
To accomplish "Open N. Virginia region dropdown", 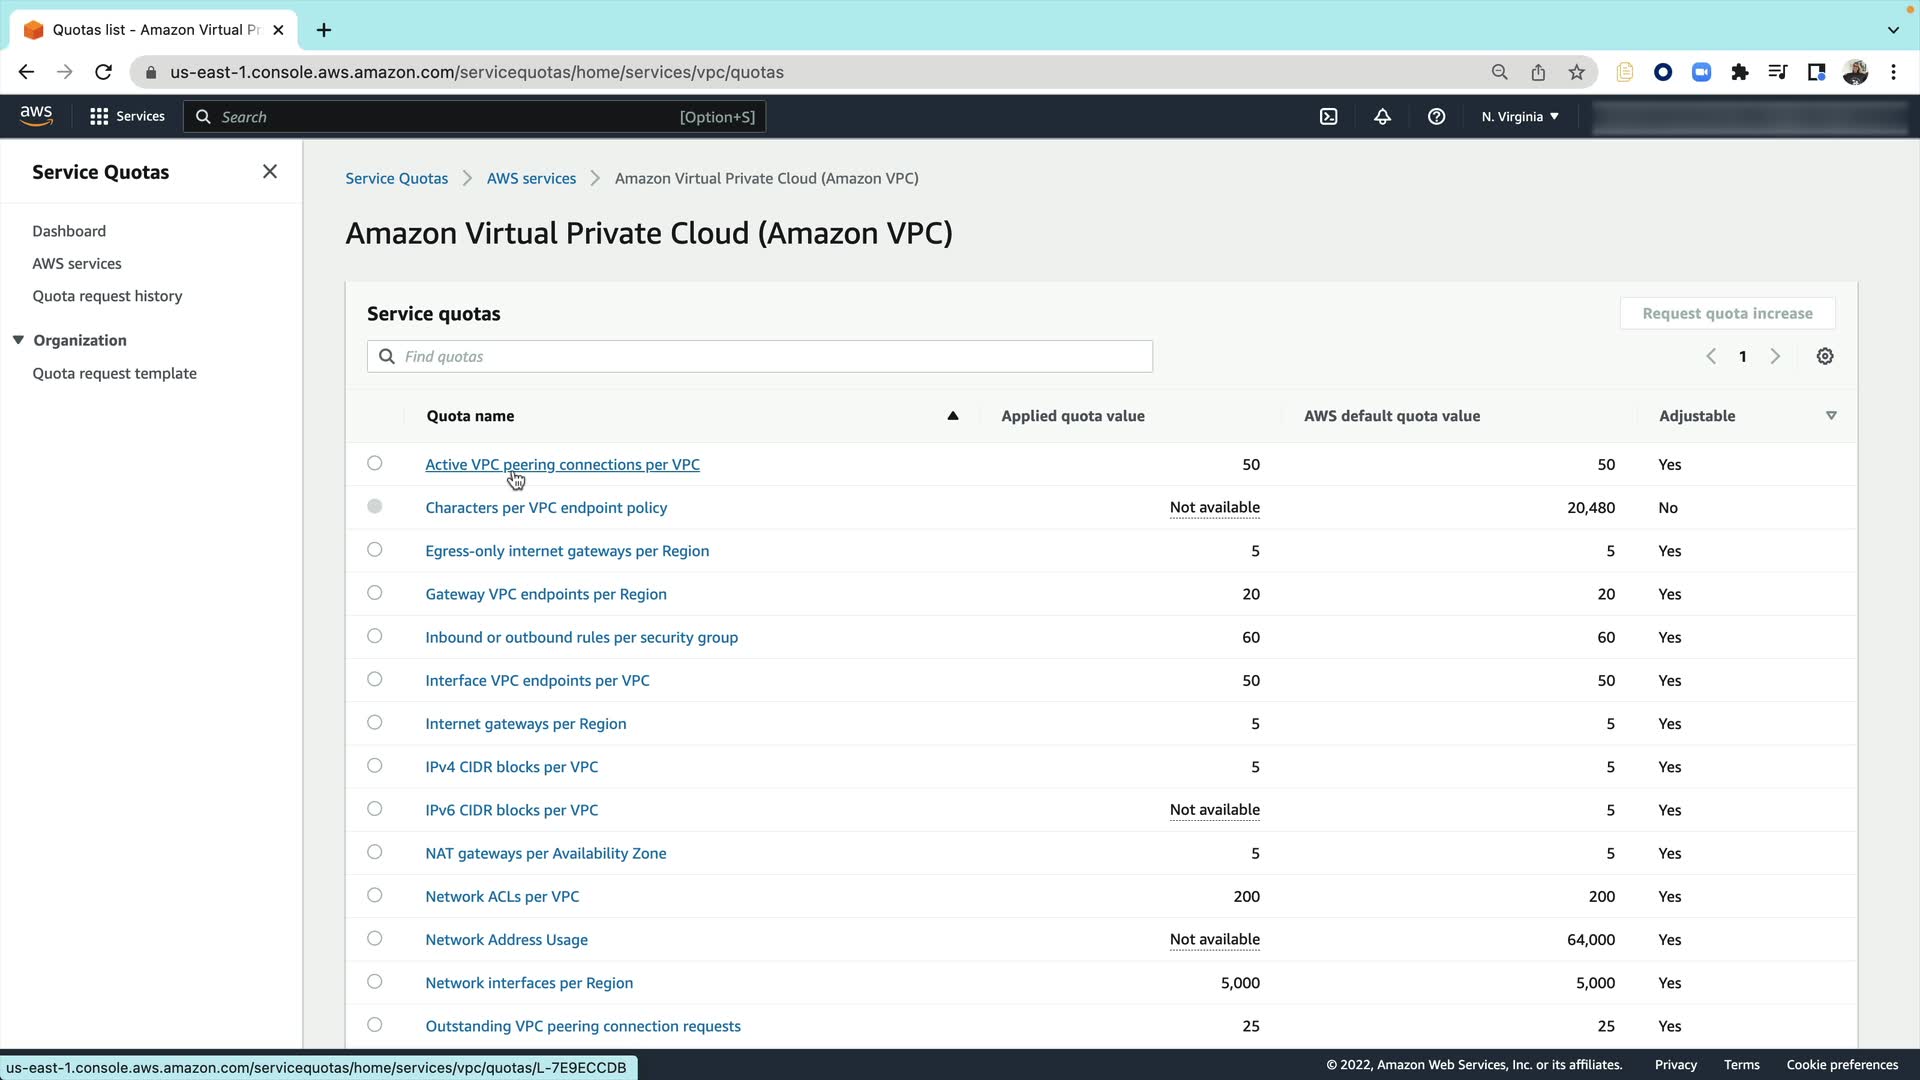I will (x=1520, y=117).
